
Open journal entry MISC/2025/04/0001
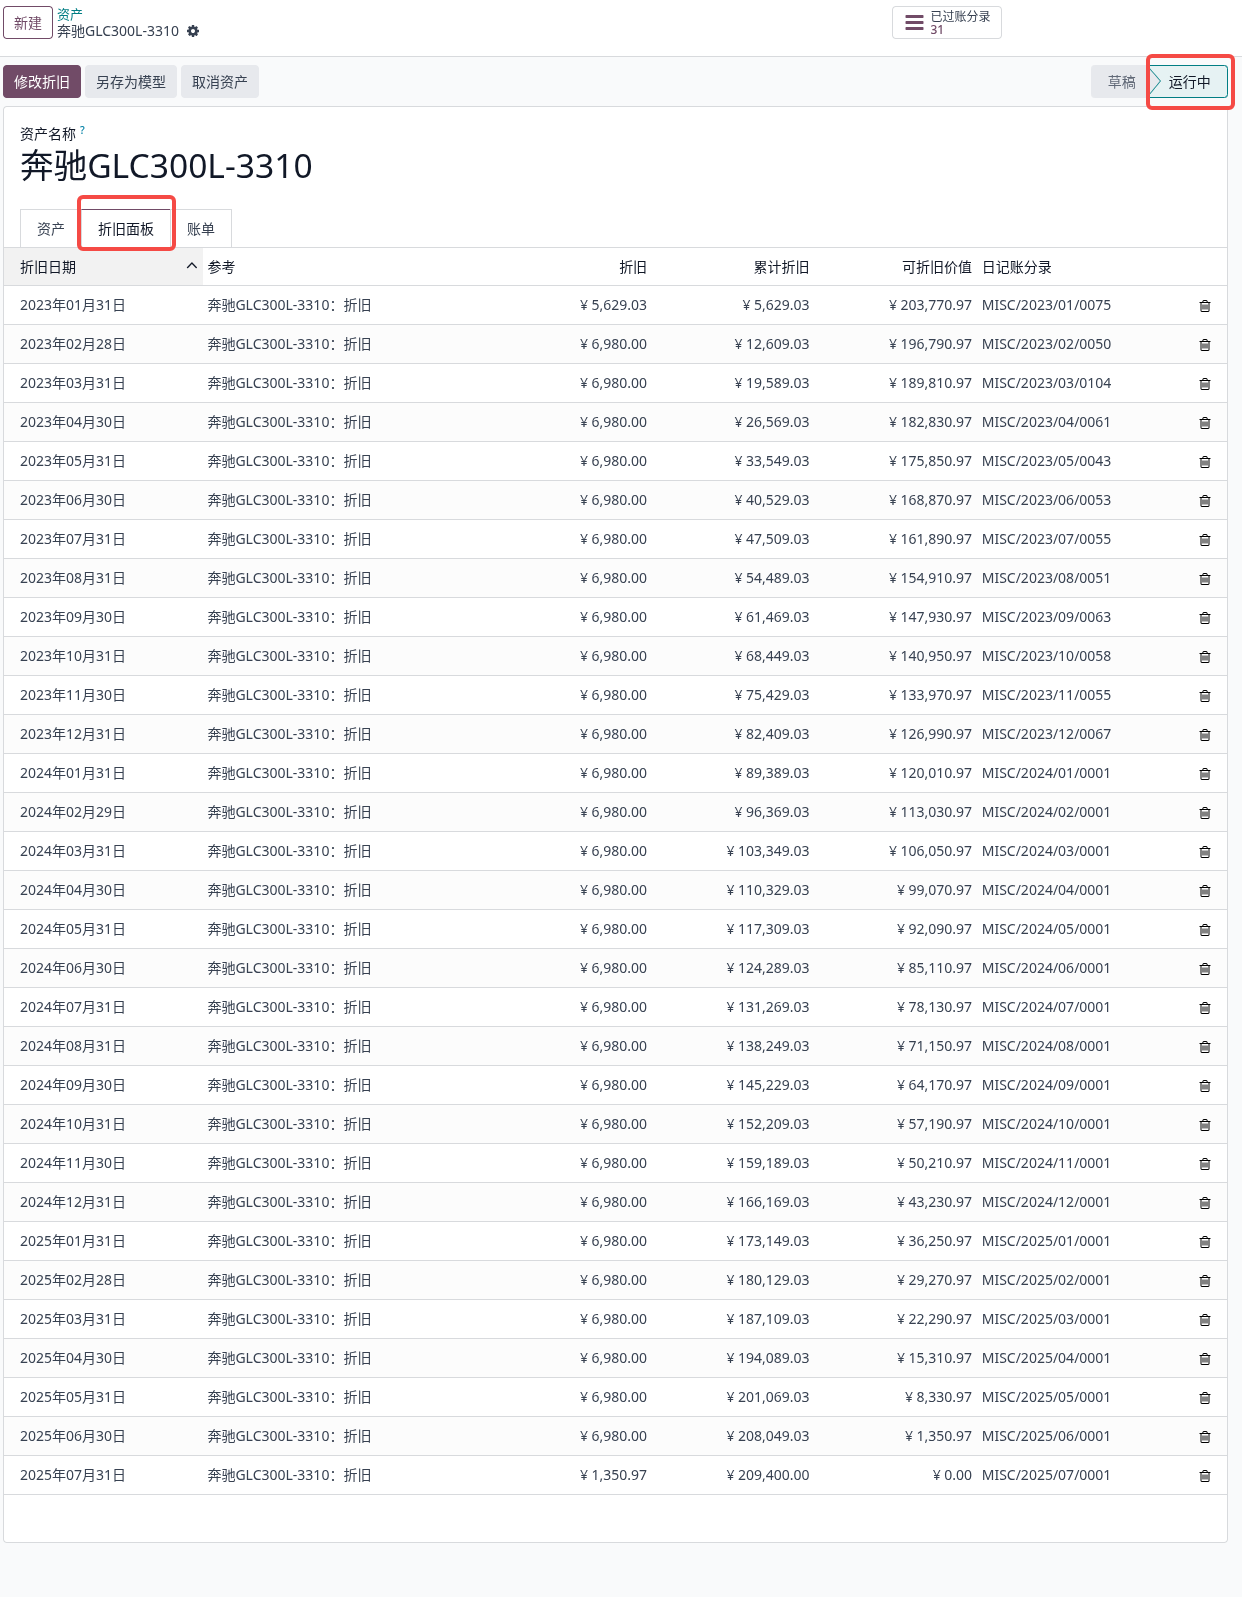[x=1046, y=1358]
